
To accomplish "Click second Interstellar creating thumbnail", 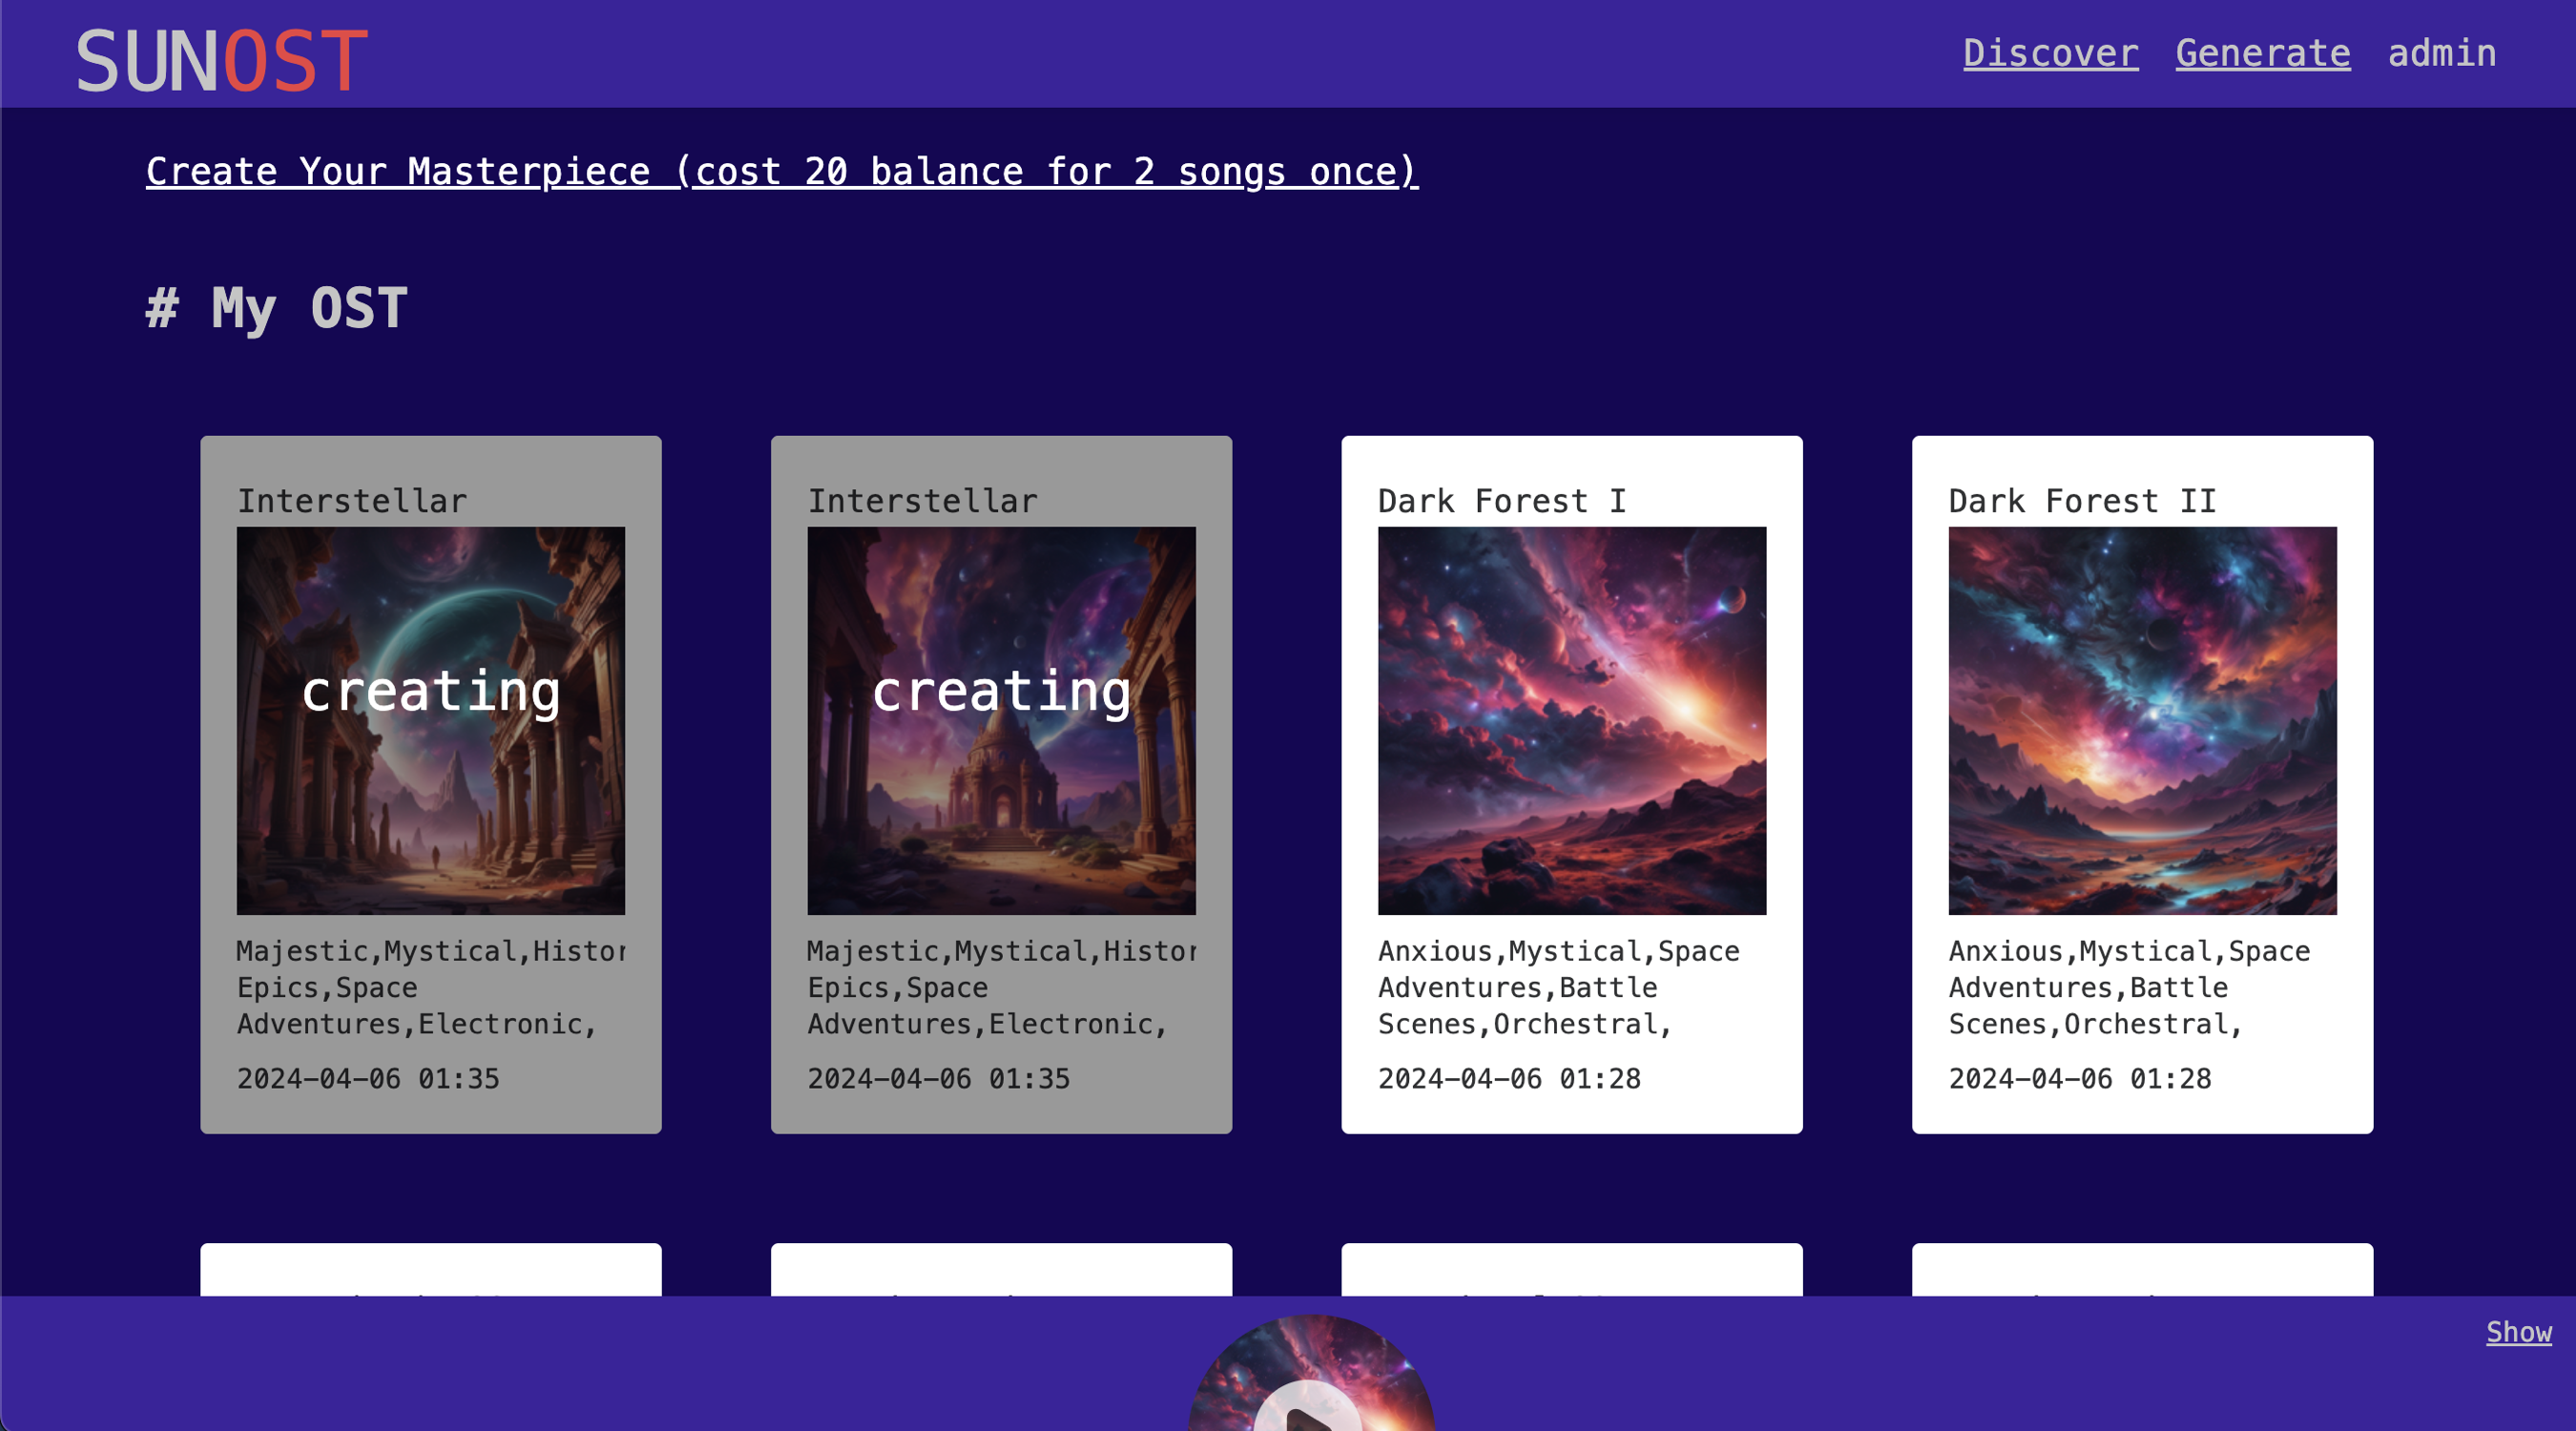I will [x=1001, y=720].
